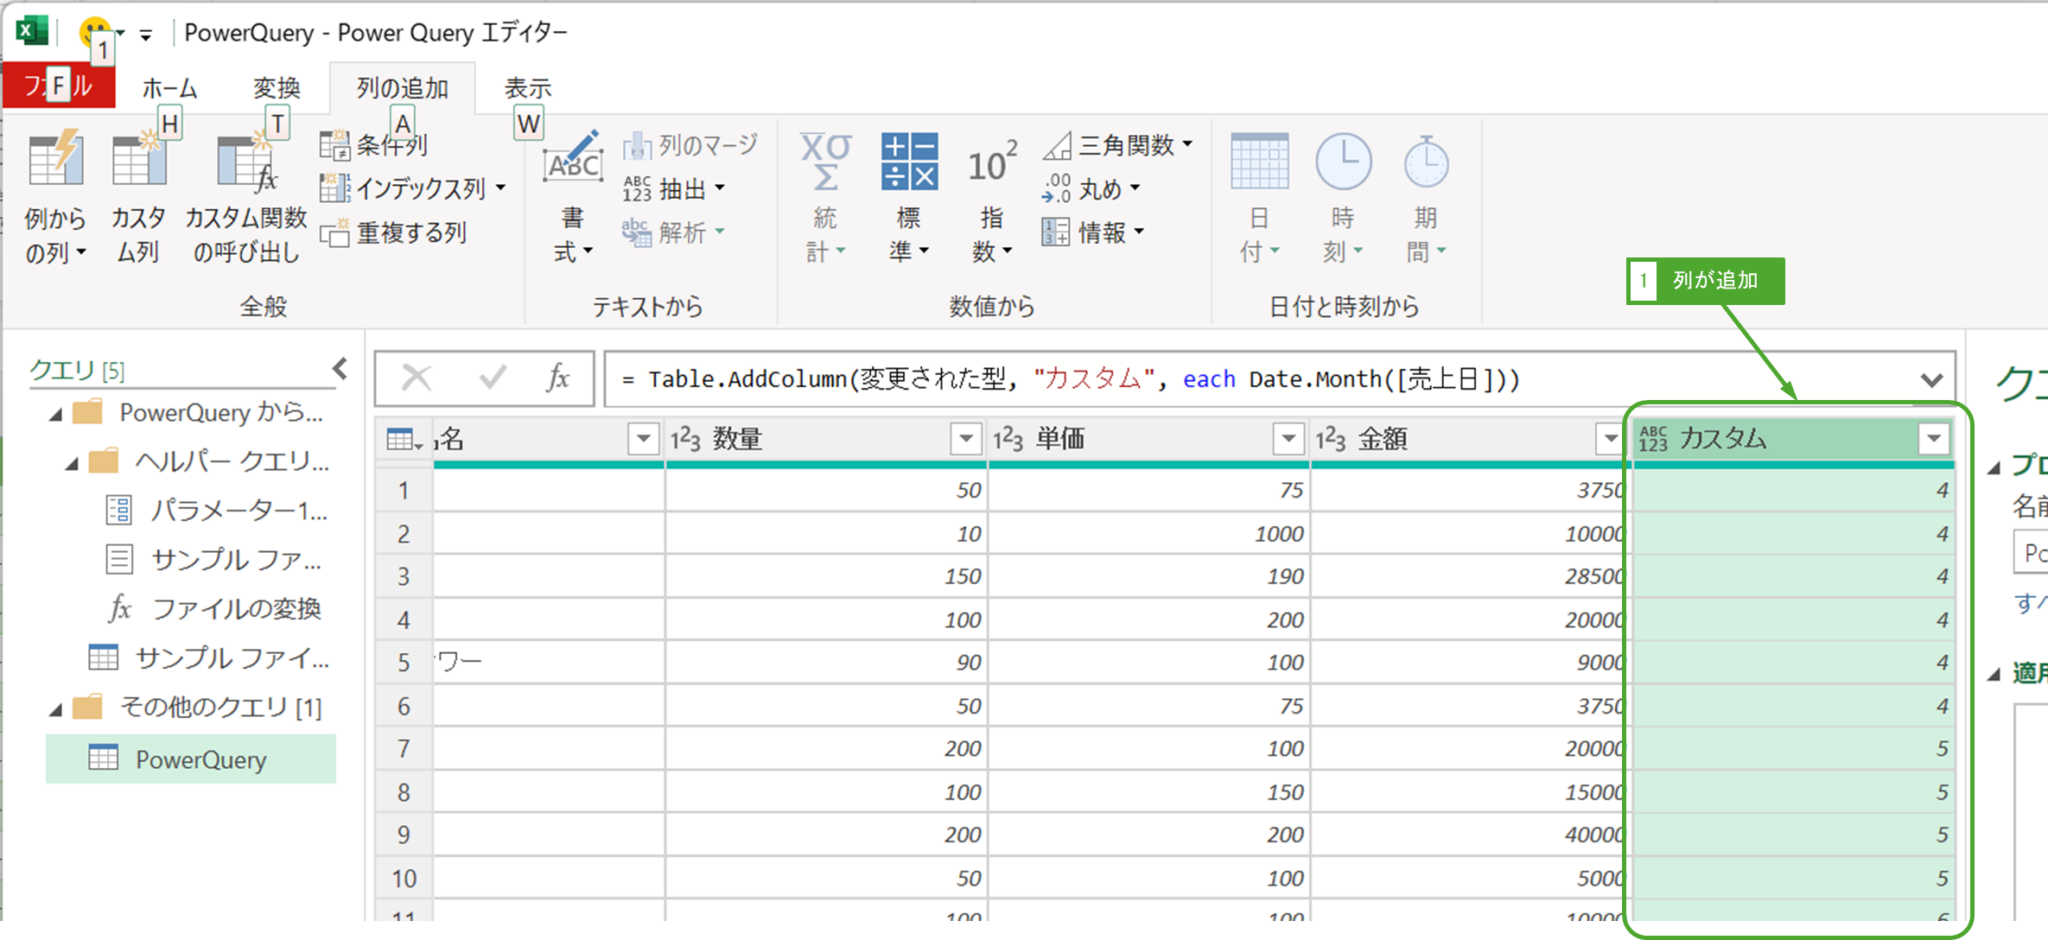Open the カスタム column filter dropdown
The width and height of the screenshot is (2048, 940).
1936,438
